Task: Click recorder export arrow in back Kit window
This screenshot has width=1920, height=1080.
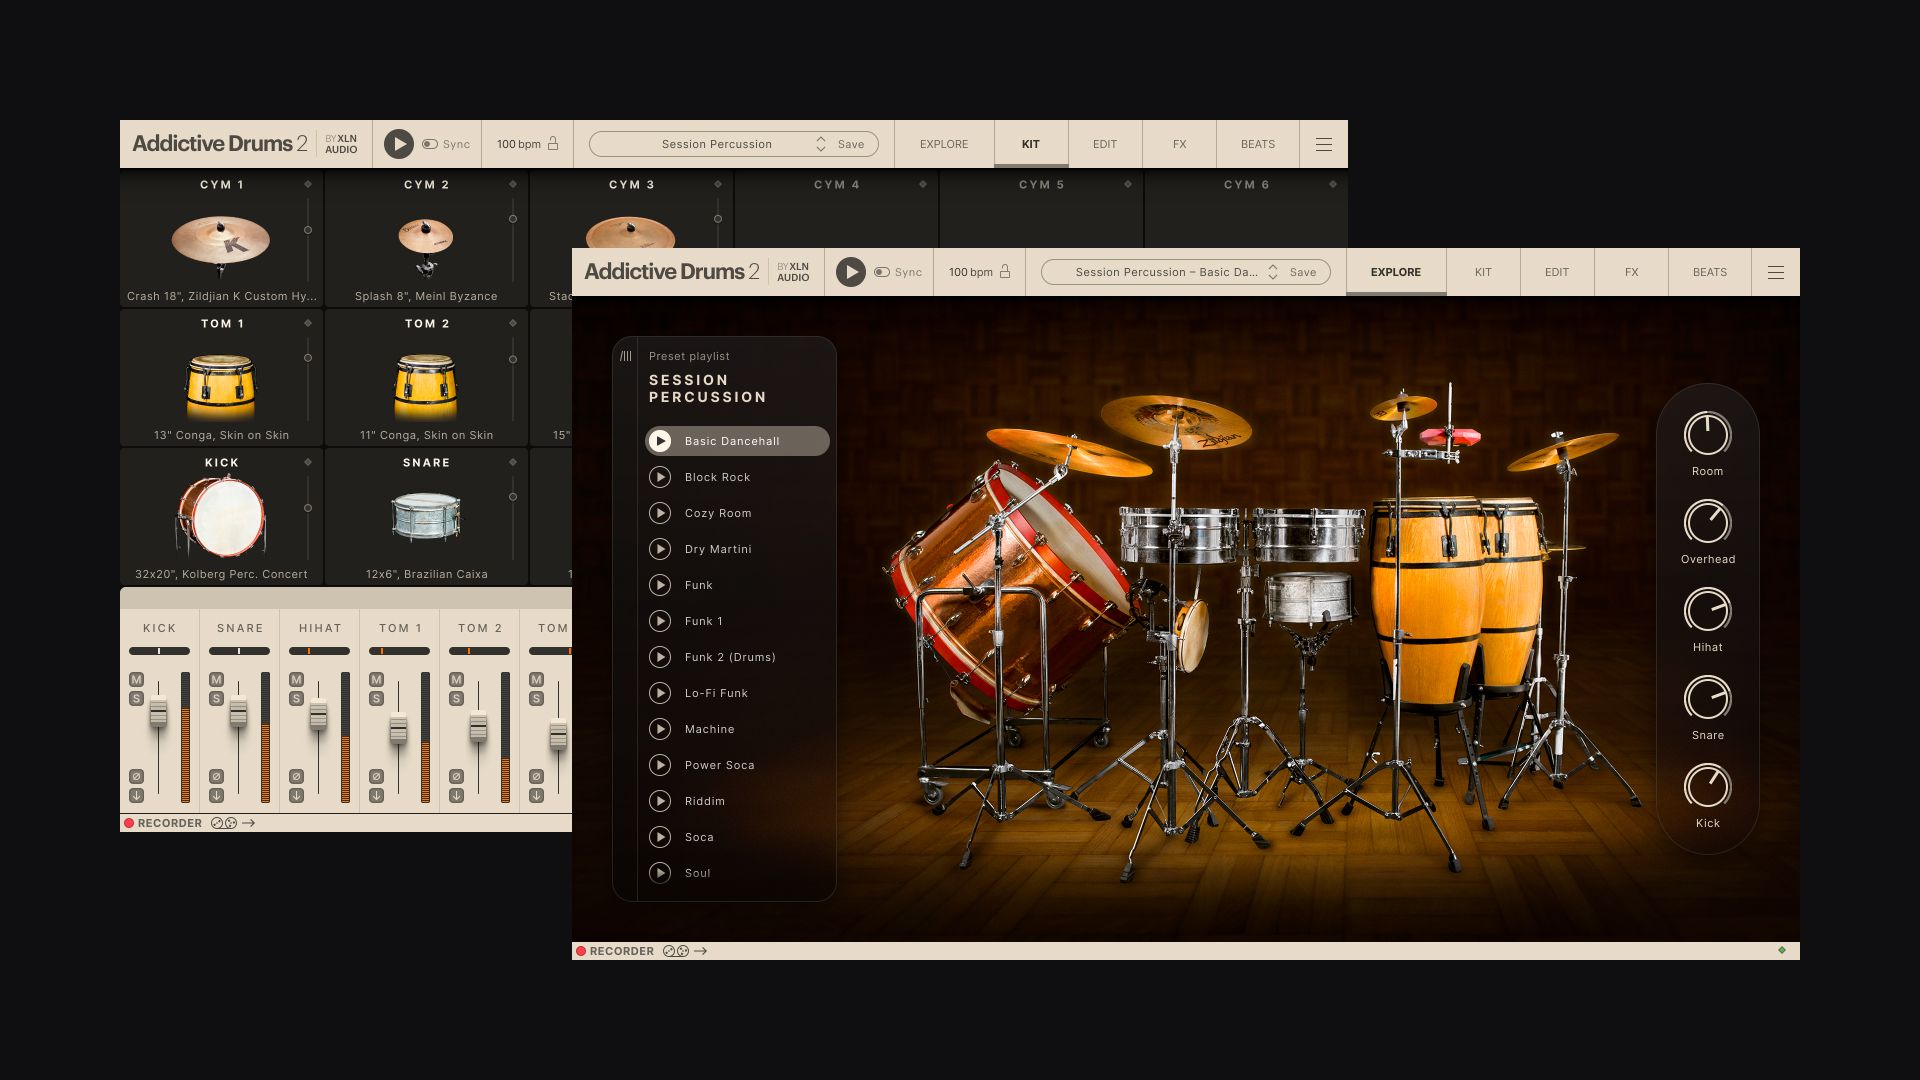Action: 249,823
